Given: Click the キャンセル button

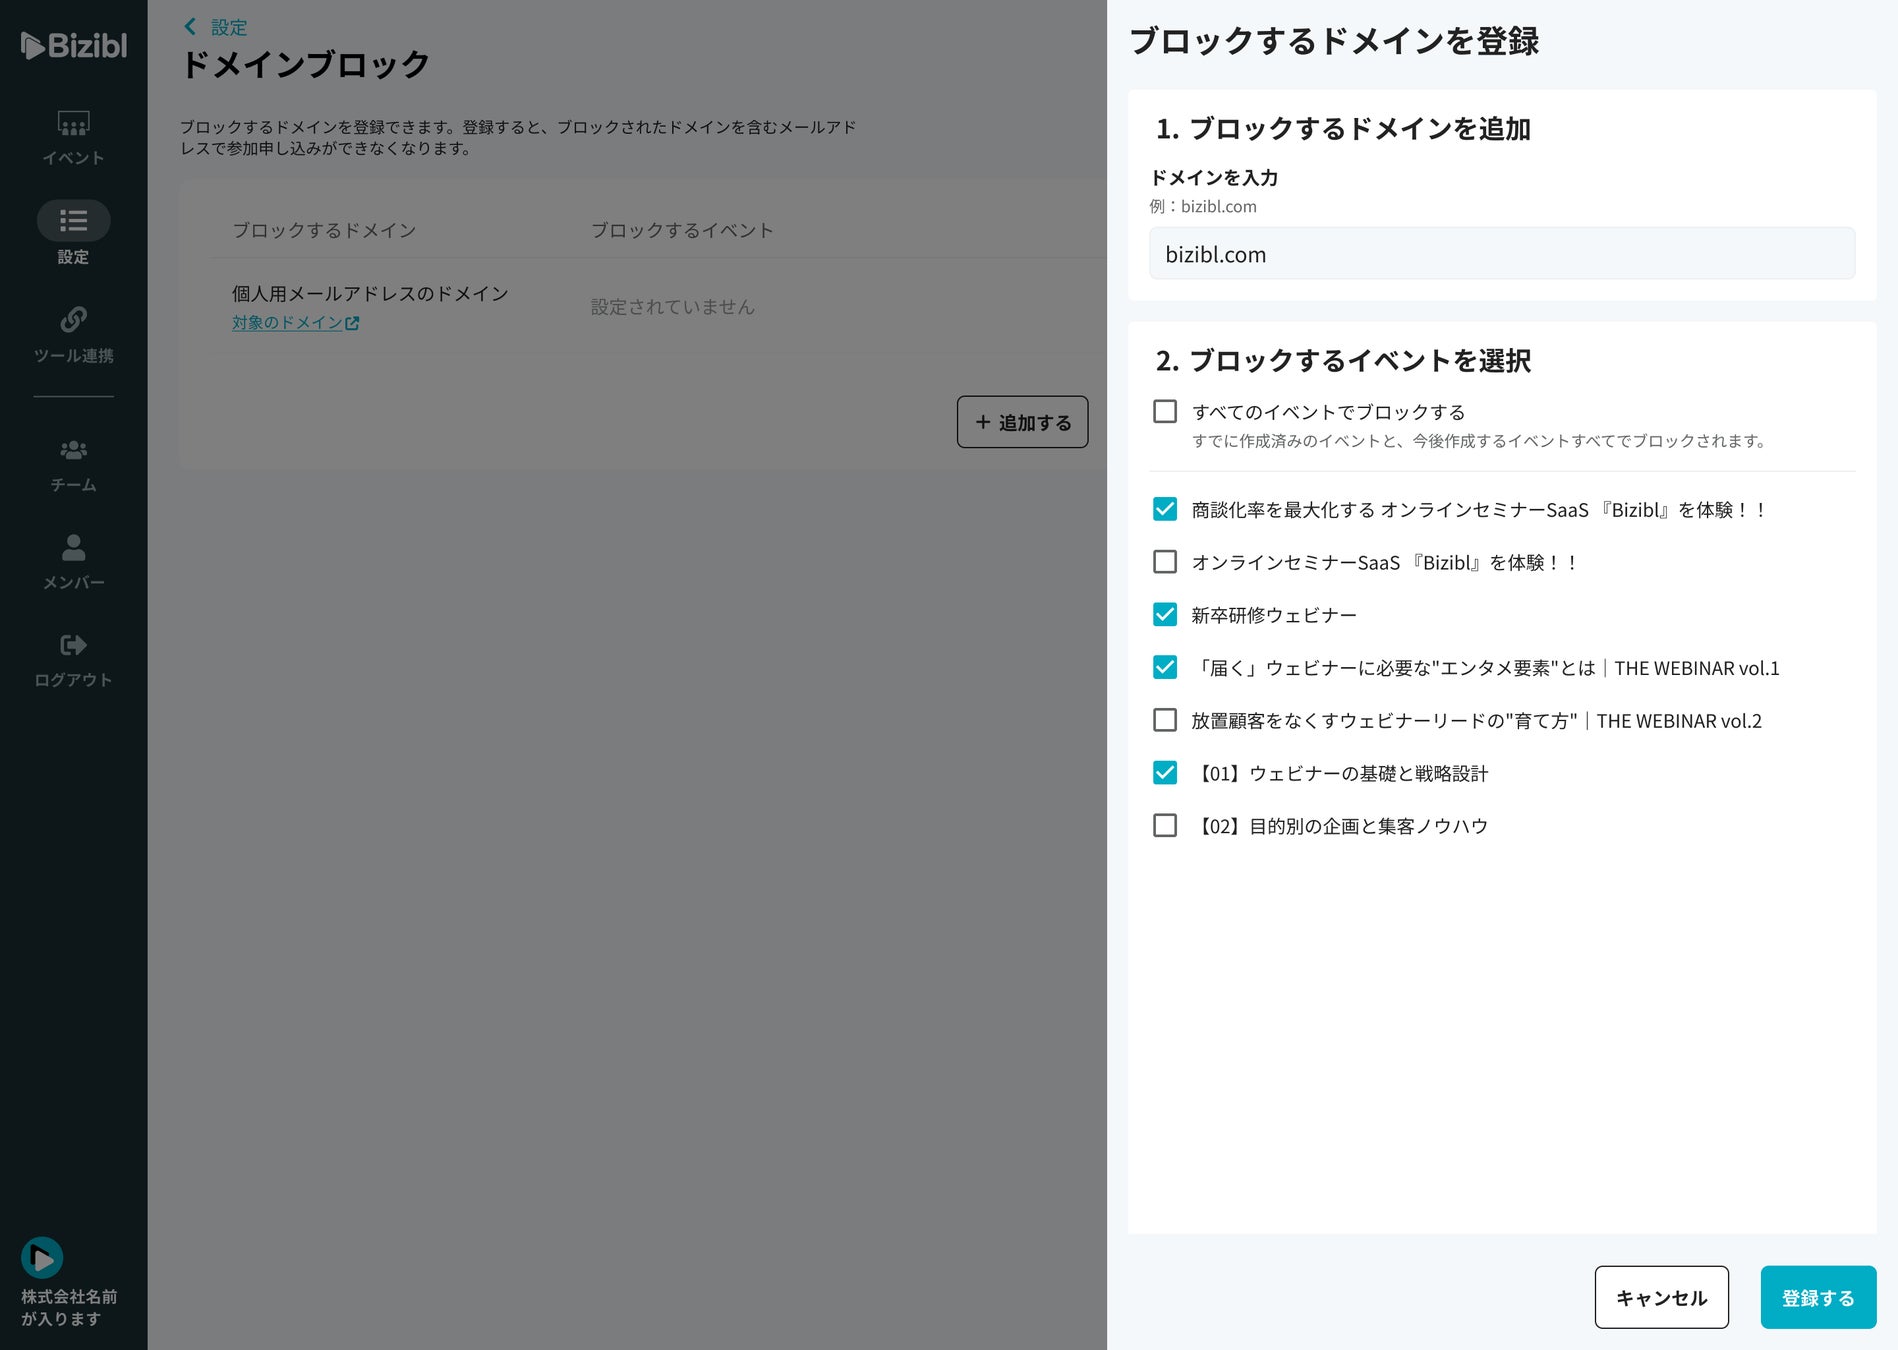Looking at the screenshot, I should (1661, 1297).
